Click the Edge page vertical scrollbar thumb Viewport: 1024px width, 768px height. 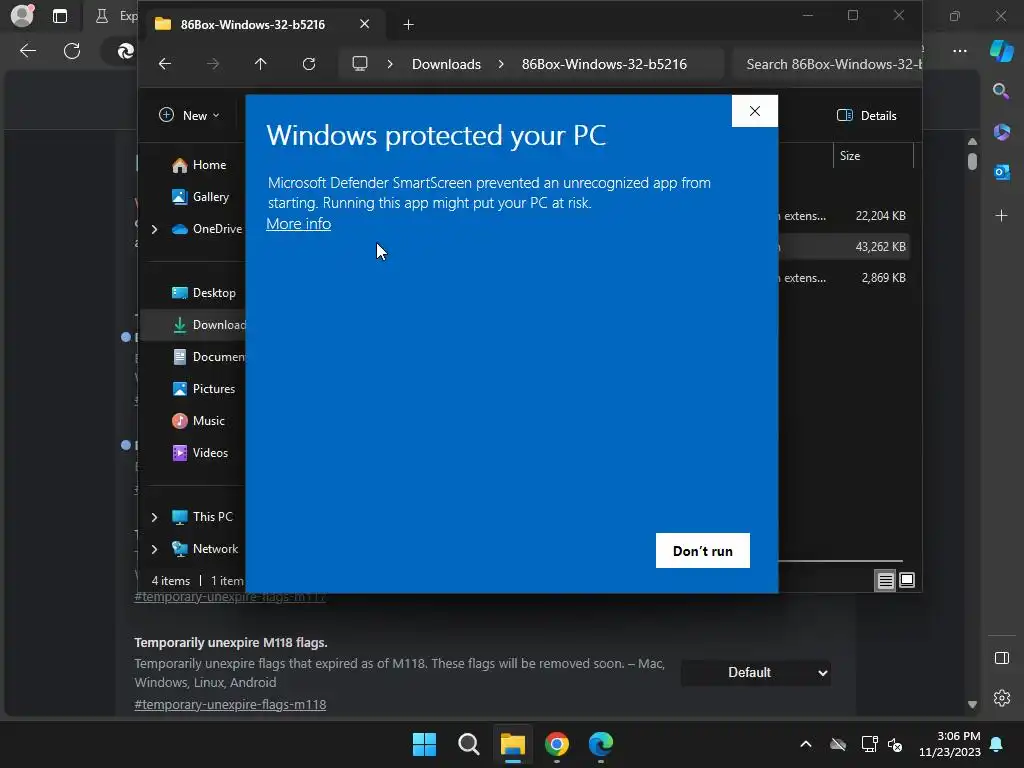tap(972, 161)
